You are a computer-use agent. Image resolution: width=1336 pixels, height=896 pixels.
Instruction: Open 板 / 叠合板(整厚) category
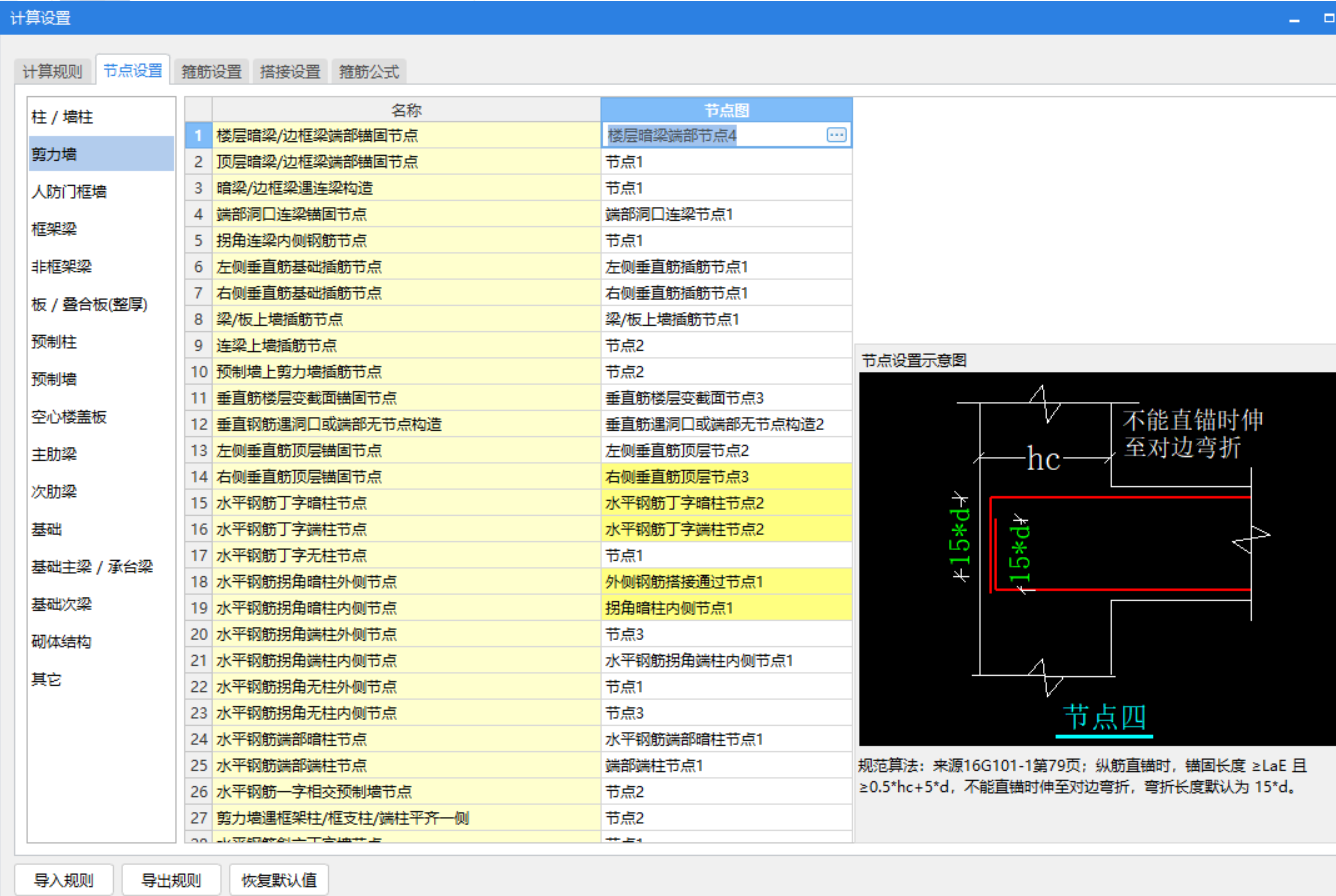pyautogui.click(x=101, y=304)
